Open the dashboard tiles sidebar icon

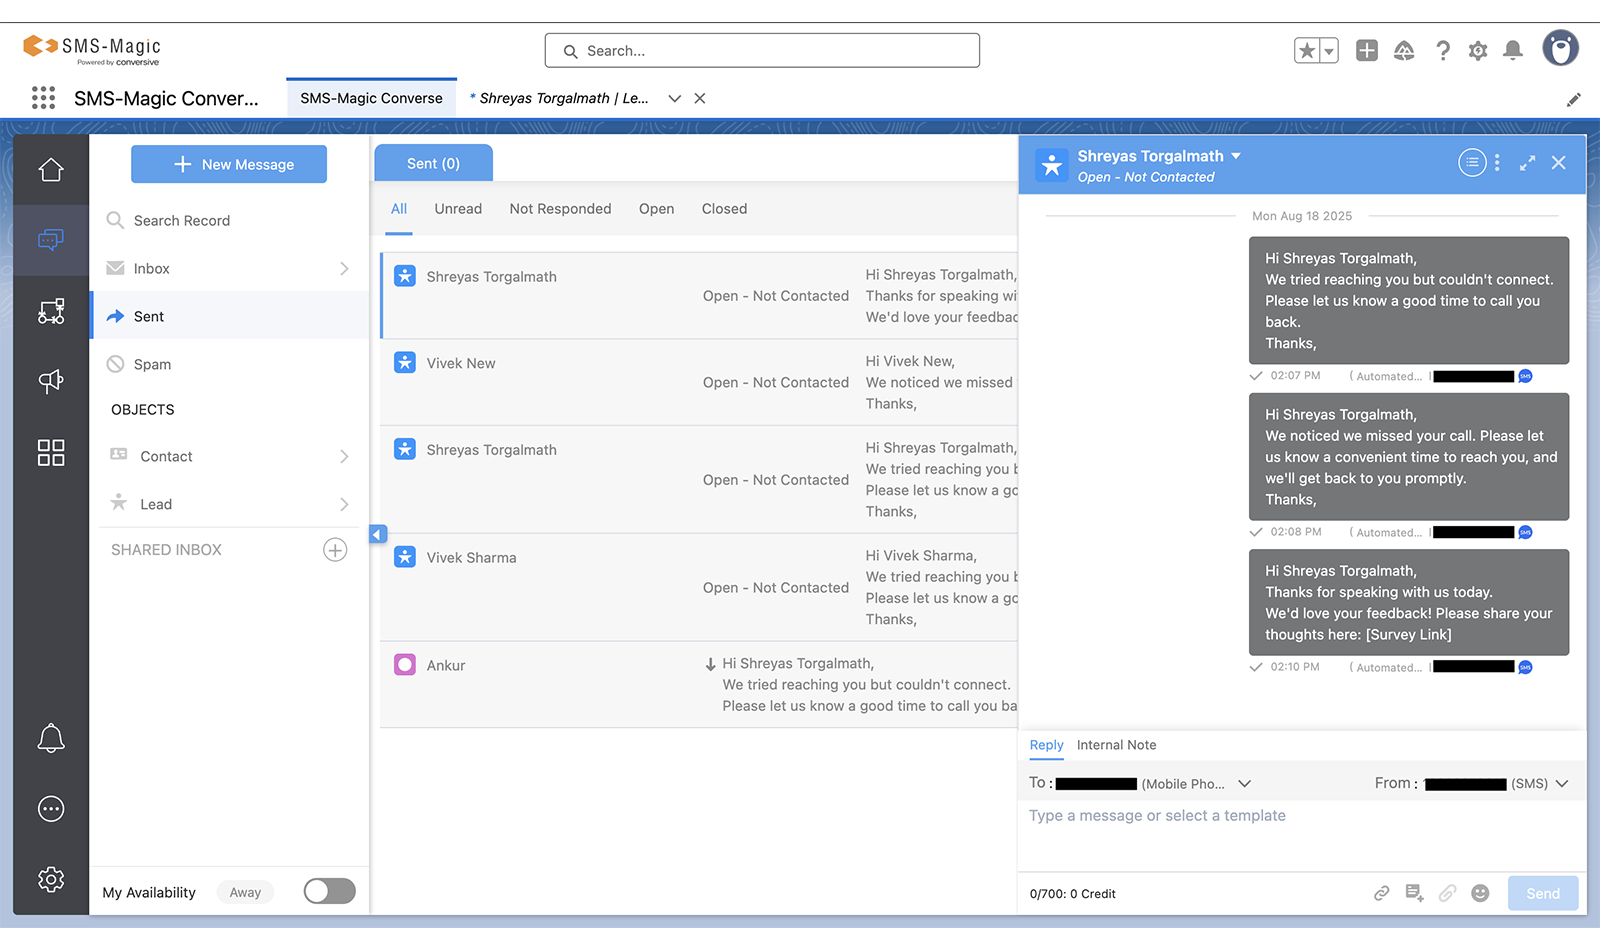(51, 452)
